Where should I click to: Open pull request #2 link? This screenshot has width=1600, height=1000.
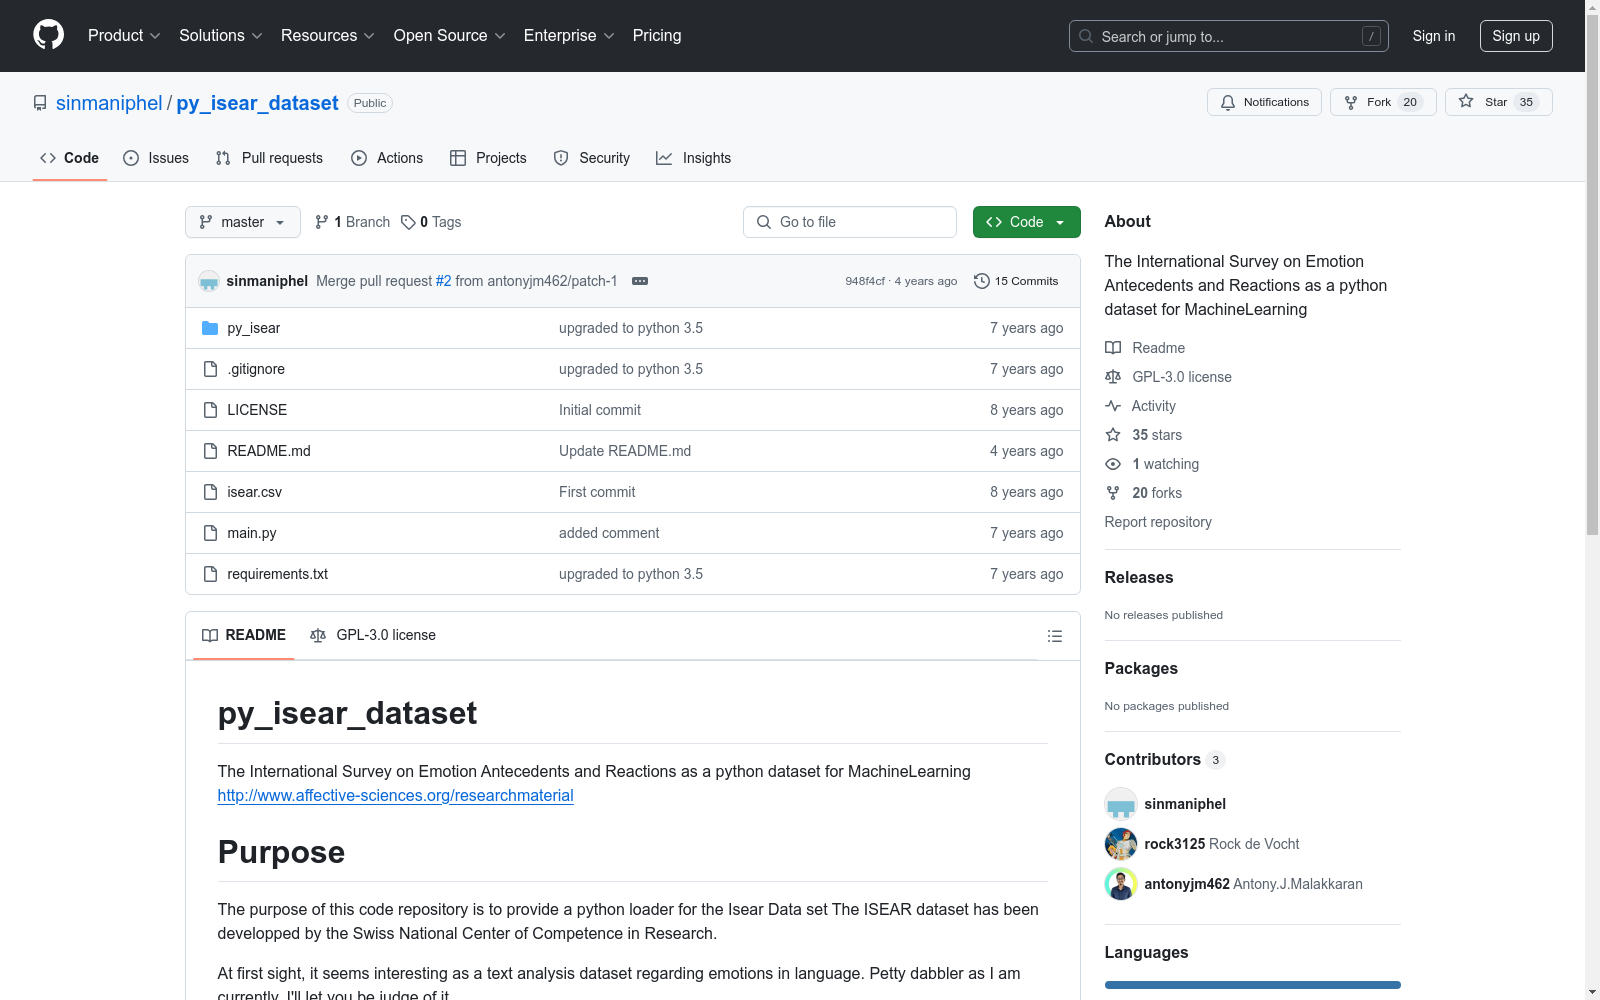444,281
